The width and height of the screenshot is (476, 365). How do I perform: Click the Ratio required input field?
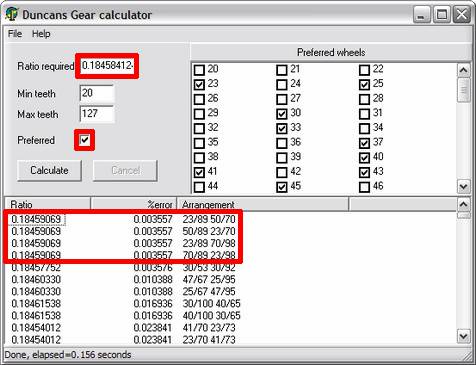[107, 66]
